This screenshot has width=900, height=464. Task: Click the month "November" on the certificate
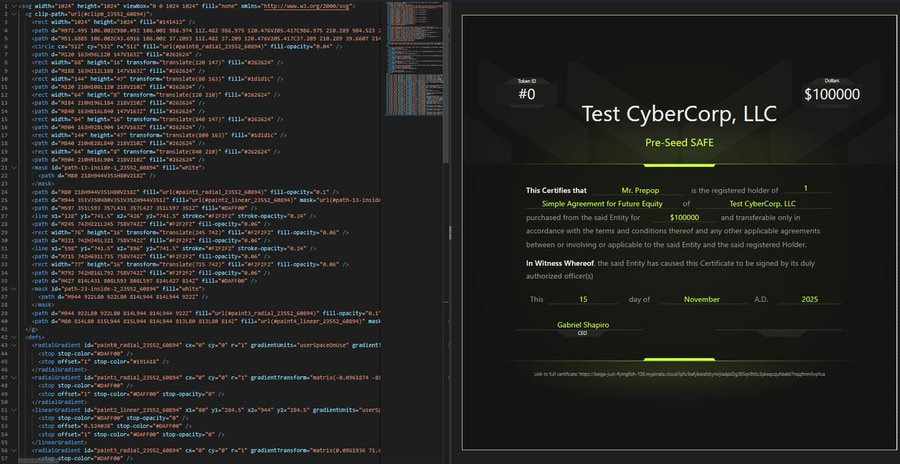[x=701, y=299]
